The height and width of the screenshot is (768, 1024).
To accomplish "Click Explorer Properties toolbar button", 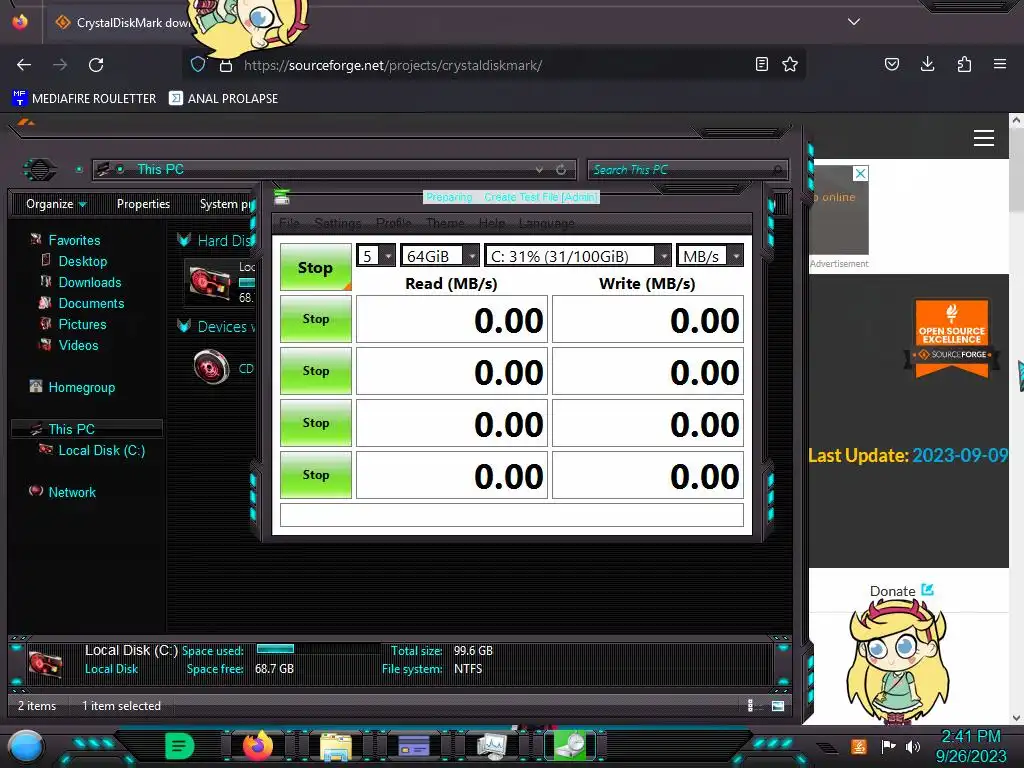I will (143, 204).
